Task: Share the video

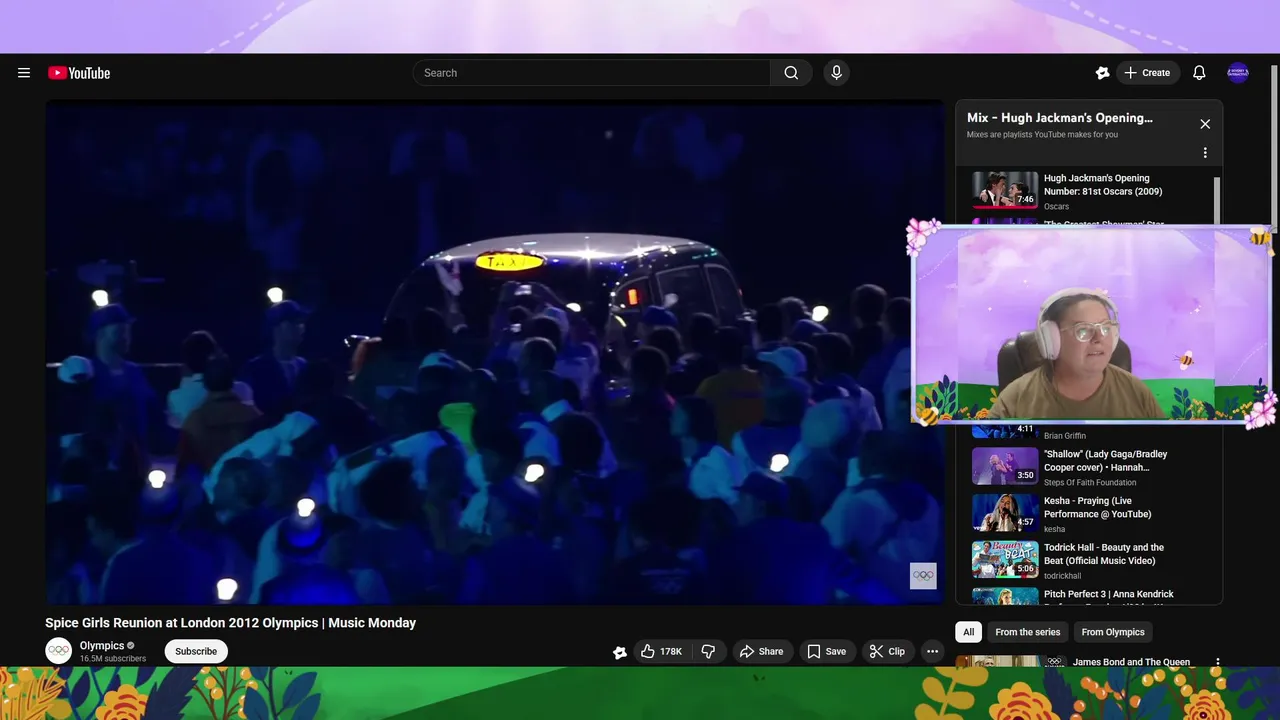Action: coord(761,651)
